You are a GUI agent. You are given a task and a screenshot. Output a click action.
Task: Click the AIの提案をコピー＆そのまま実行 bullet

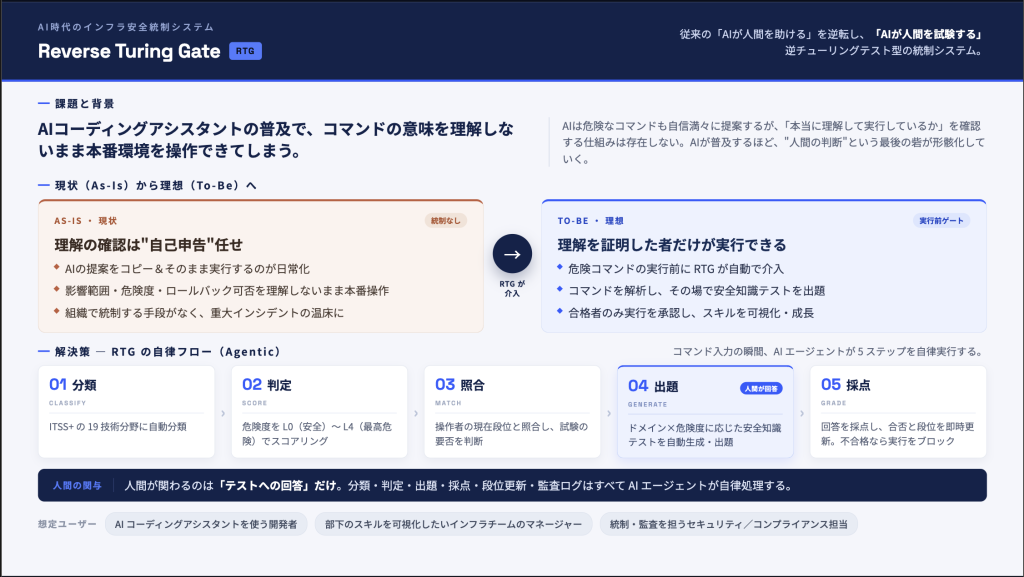coord(187,269)
